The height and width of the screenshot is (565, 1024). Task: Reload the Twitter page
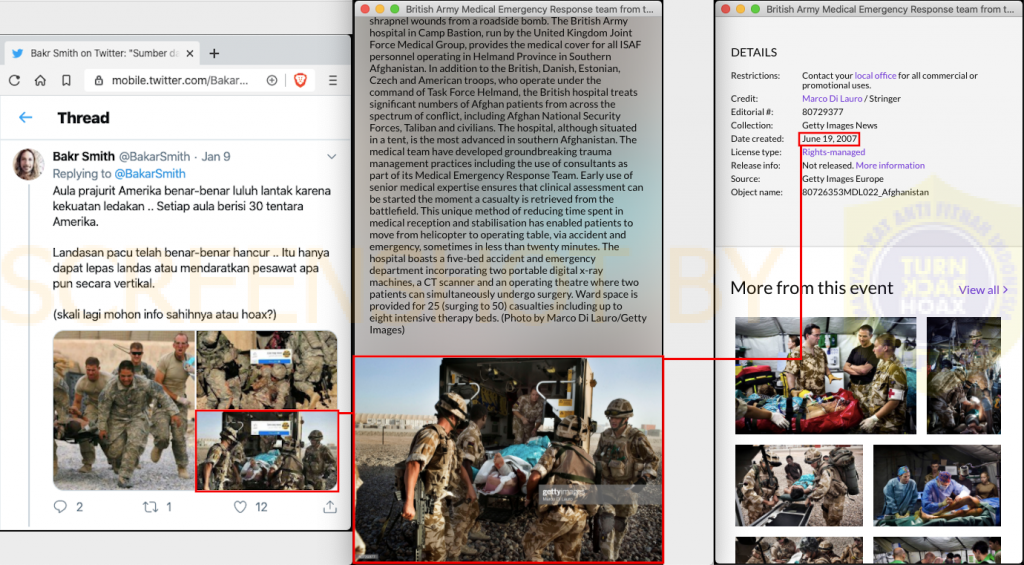tap(14, 80)
